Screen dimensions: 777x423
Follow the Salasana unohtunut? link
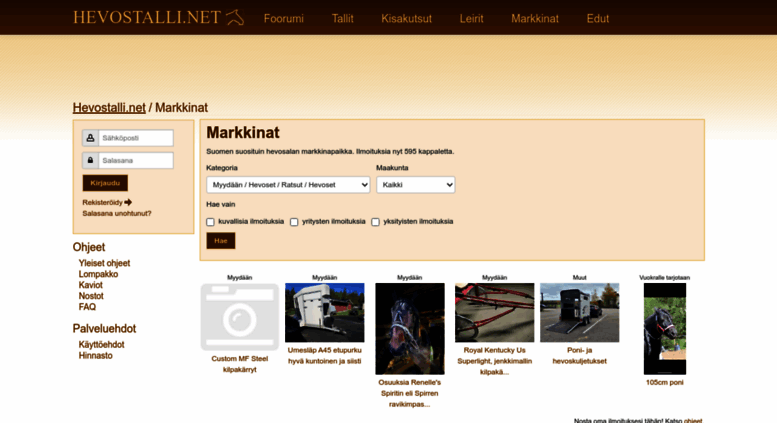point(117,213)
